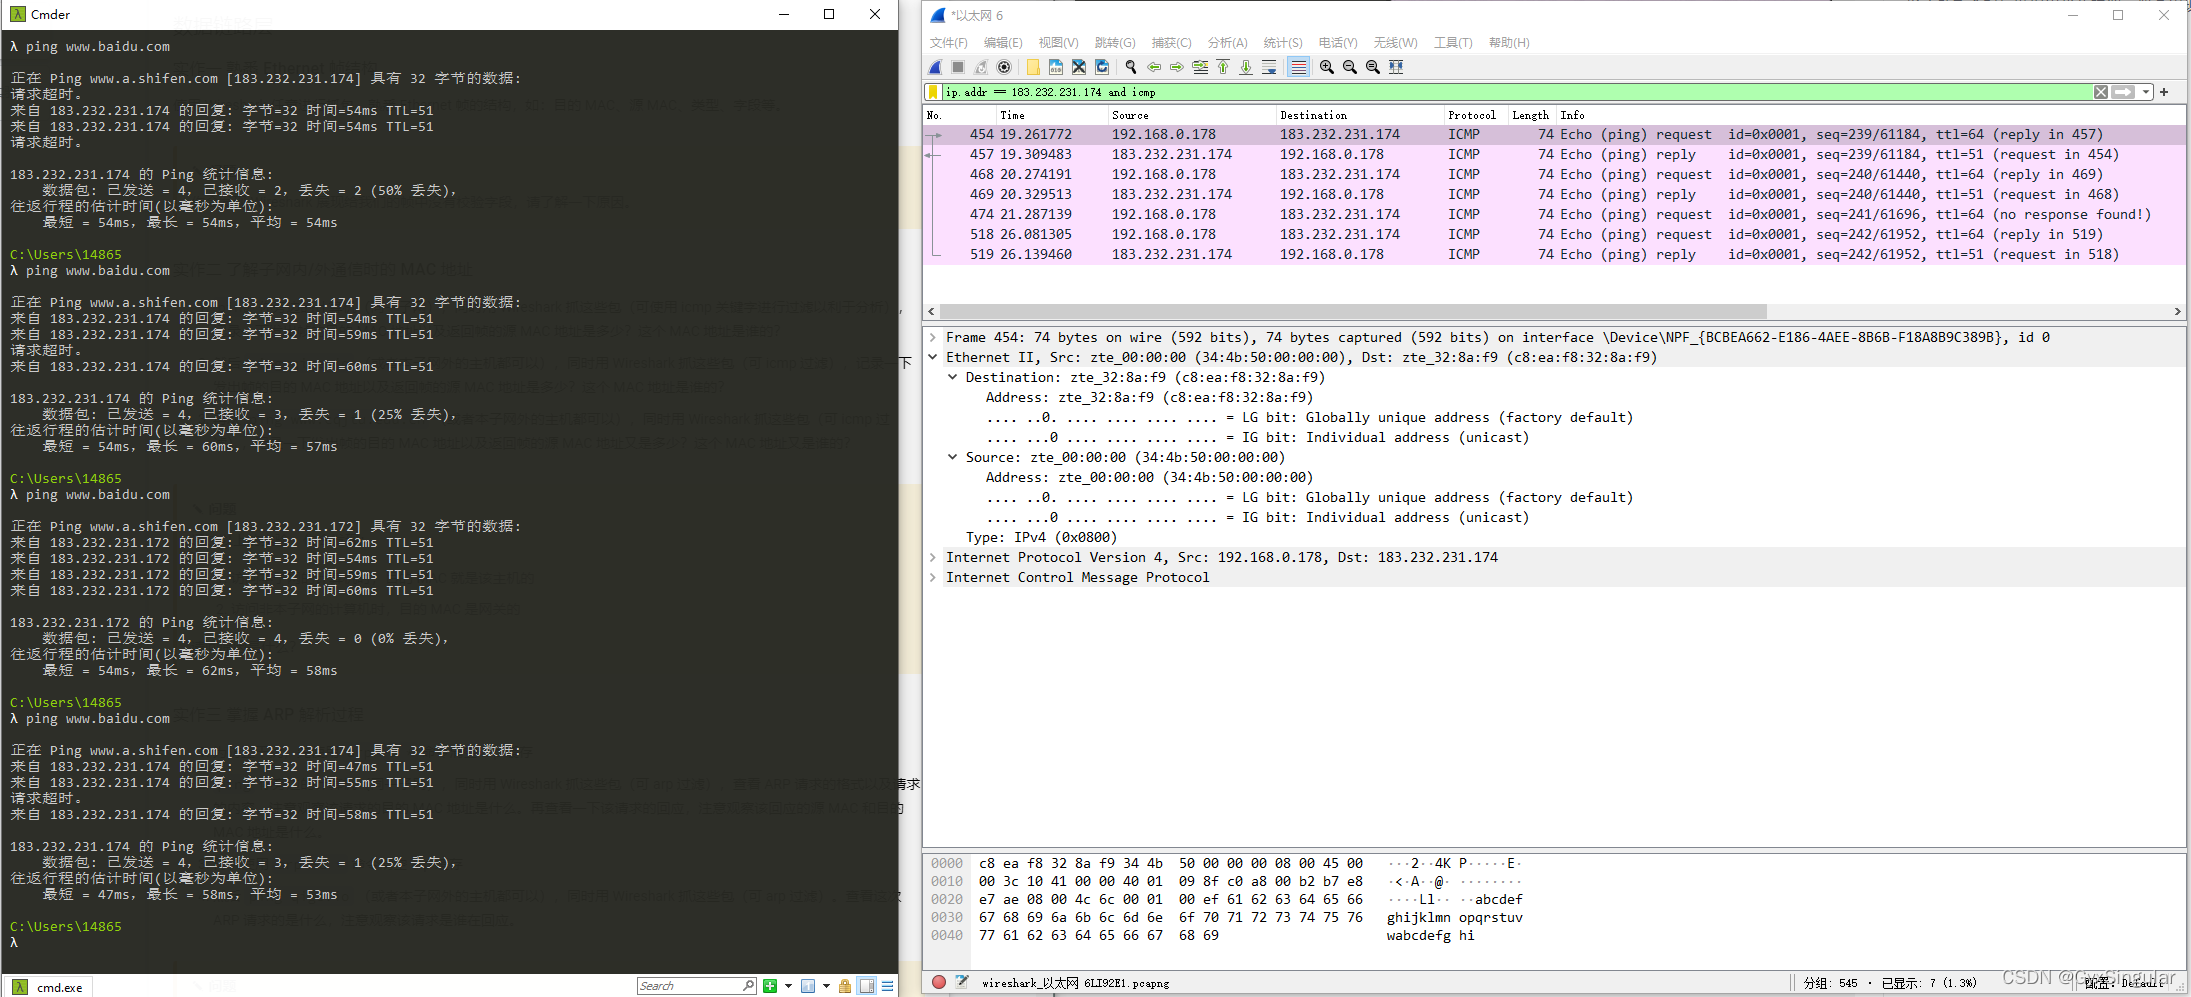Viewport: 2191px width, 997px height.
Task: Restart the current capture
Action: [x=981, y=67]
